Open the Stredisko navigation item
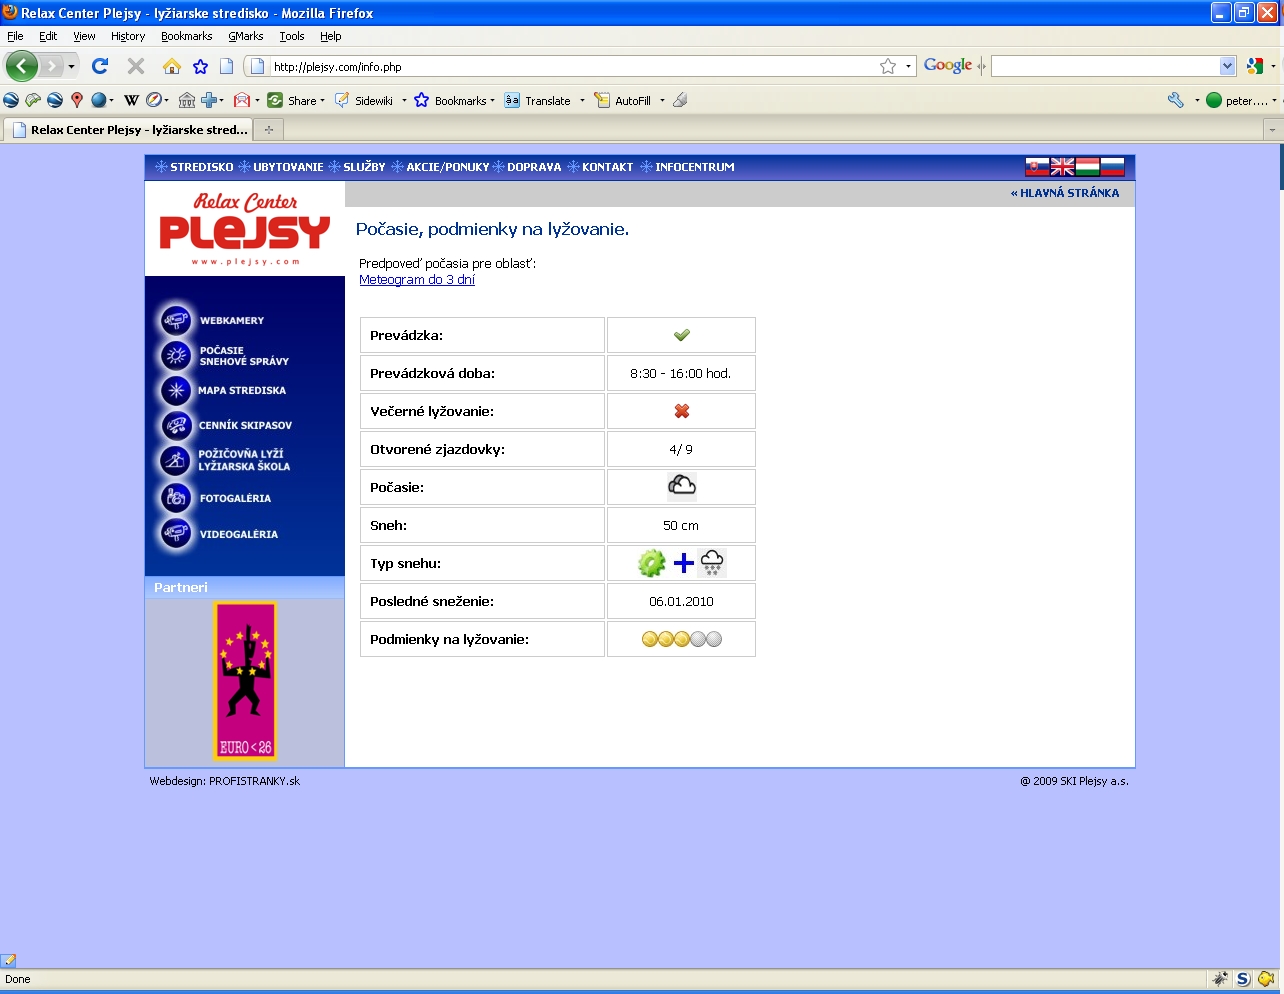 [195, 167]
